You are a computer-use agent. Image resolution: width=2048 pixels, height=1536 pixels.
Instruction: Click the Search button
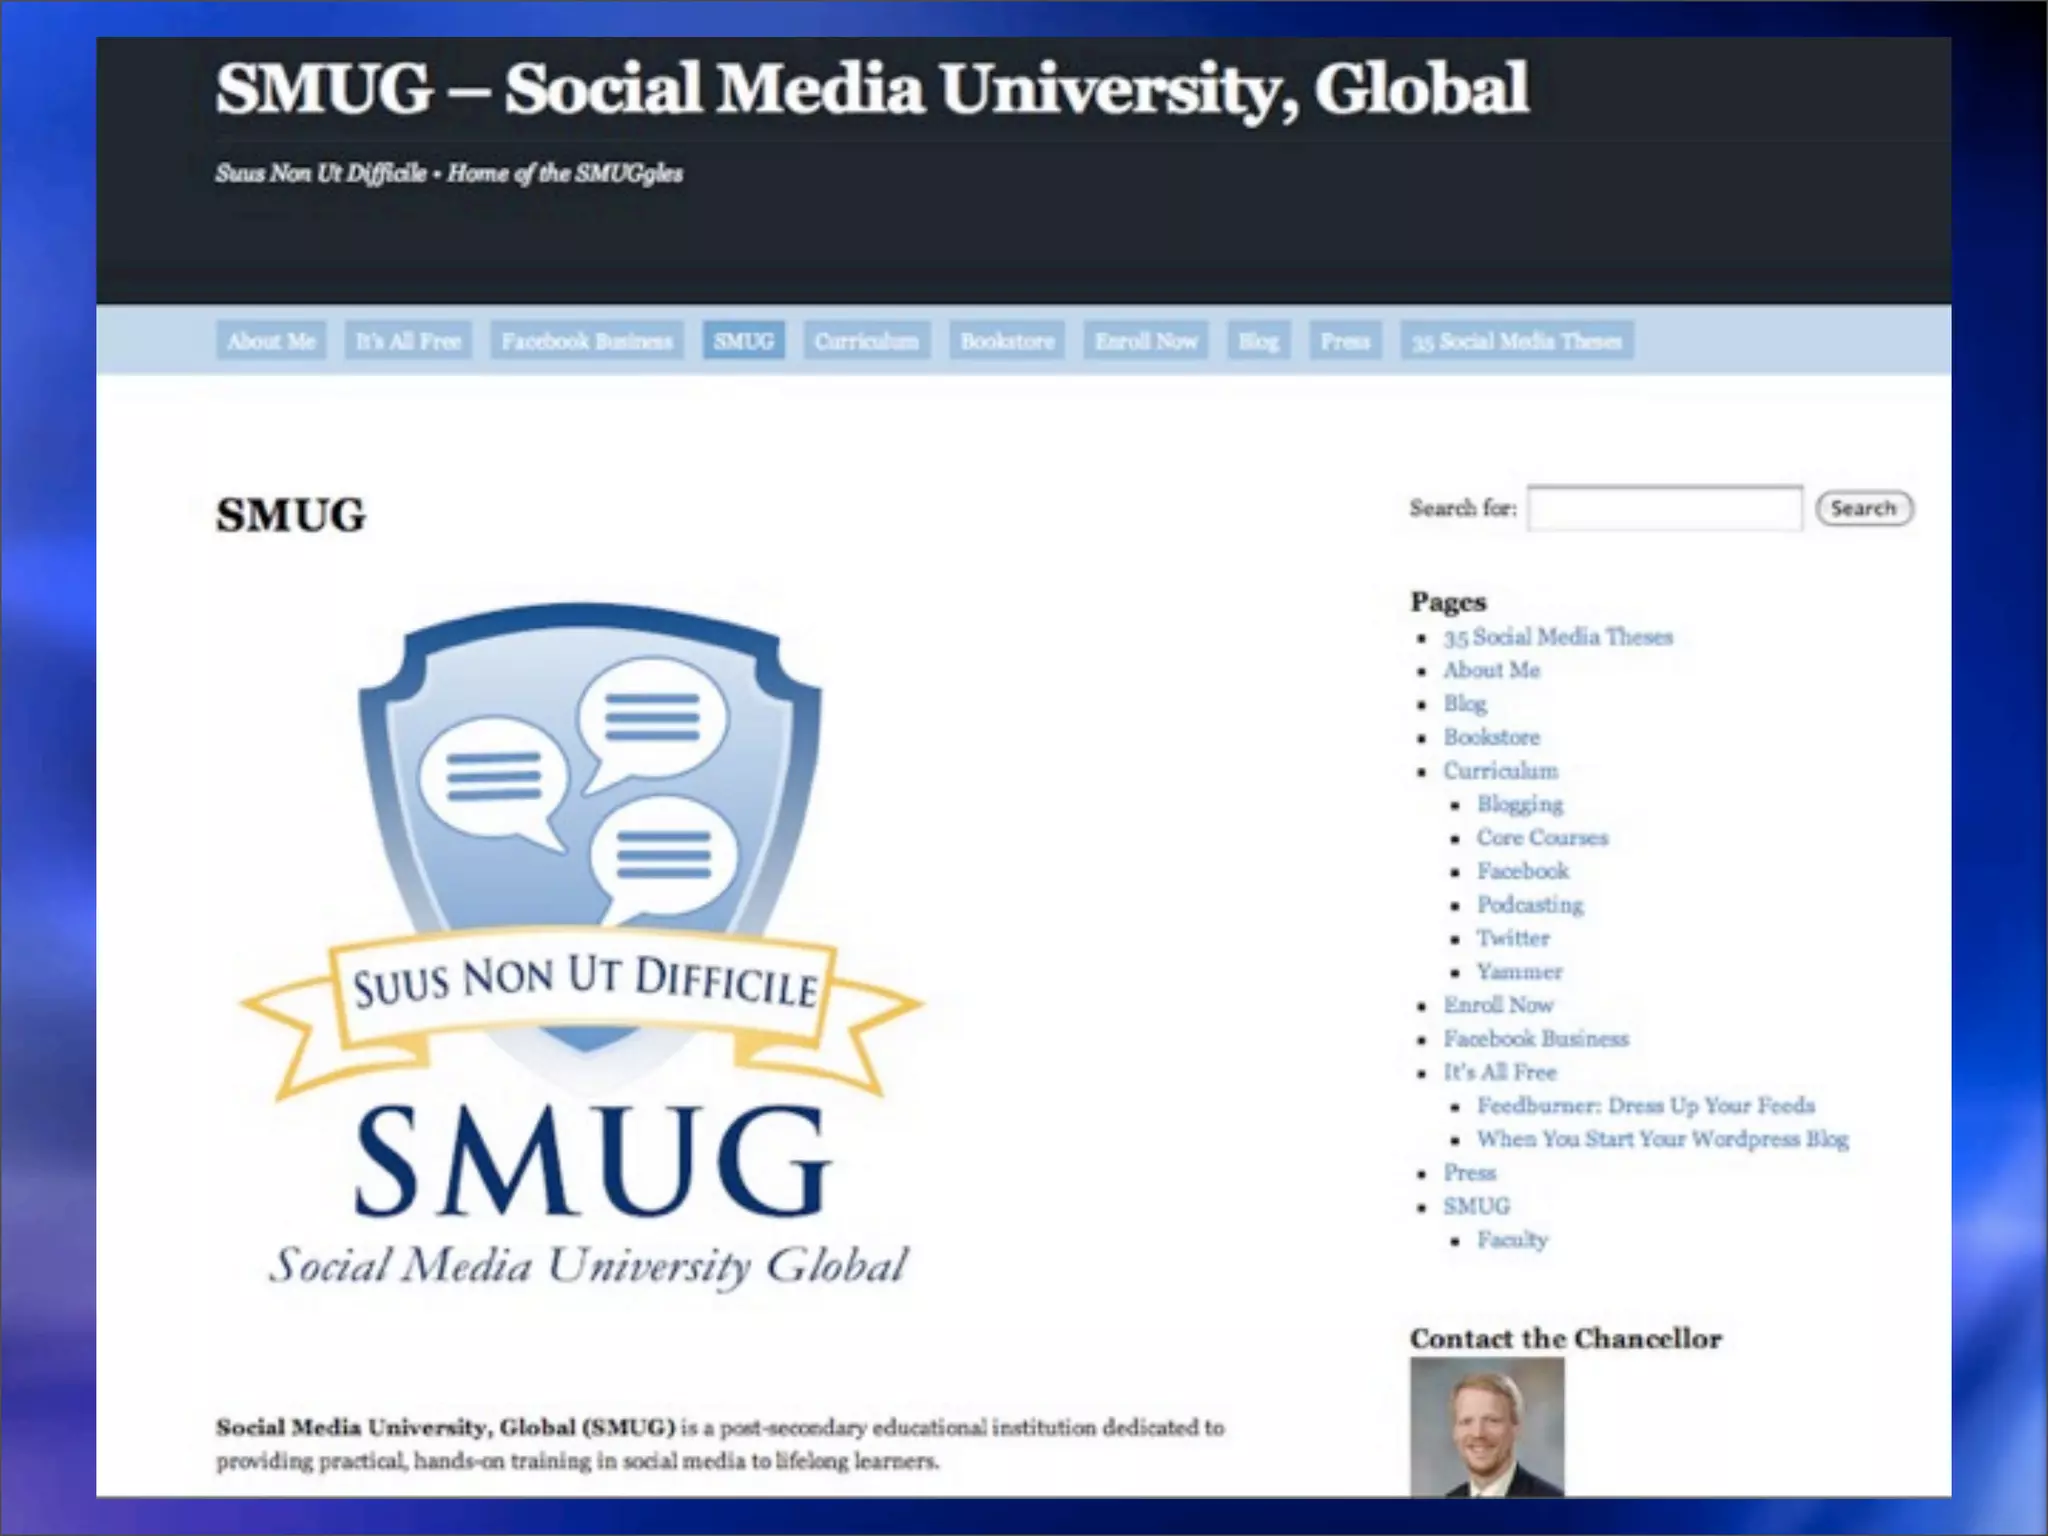click(1863, 508)
